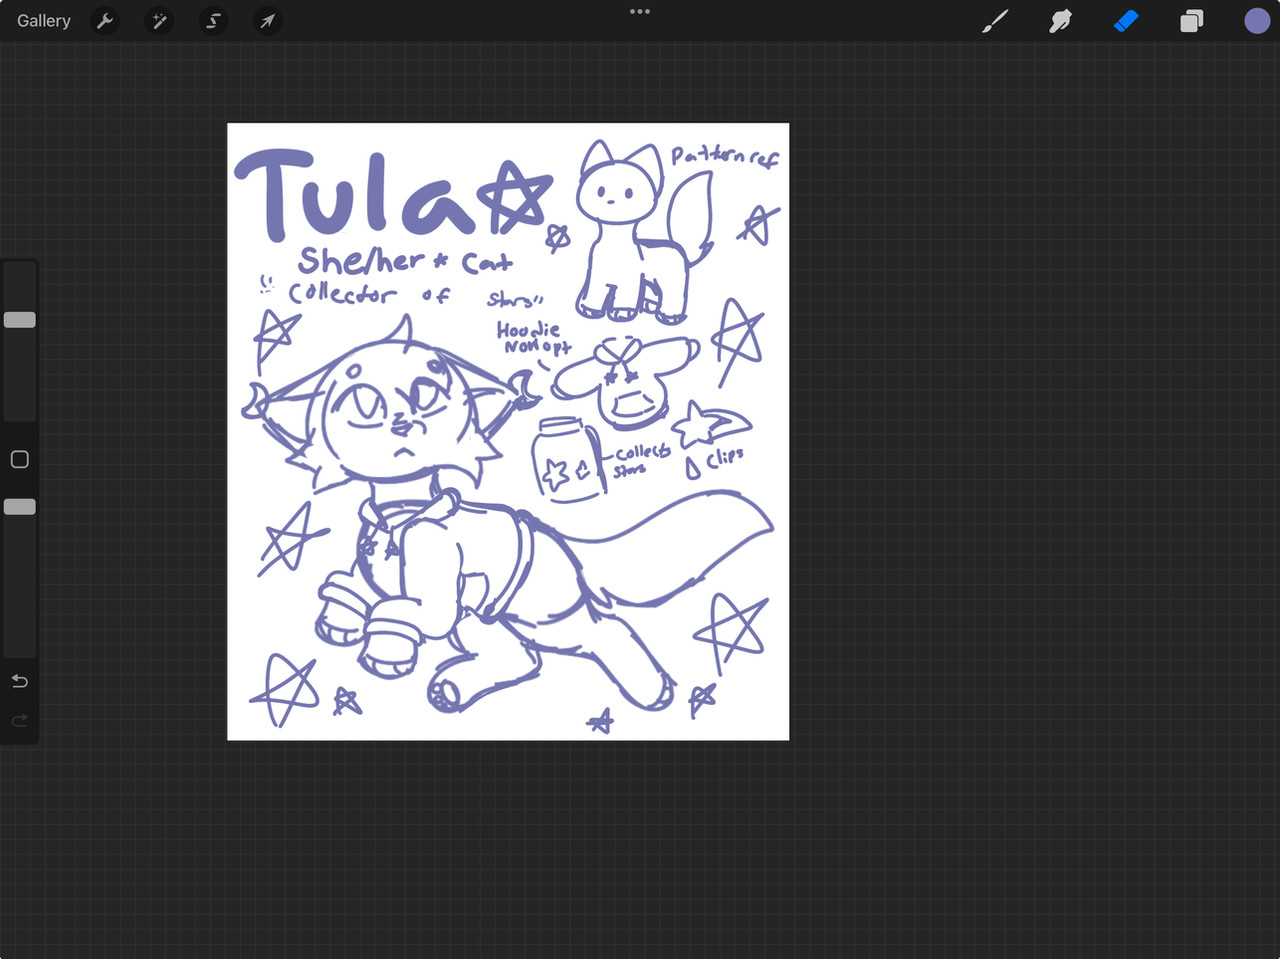The height and width of the screenshot is (959, 1280).
Task: Tap the Tula cat drawing canvas
Action: click(x=508, y=432)
